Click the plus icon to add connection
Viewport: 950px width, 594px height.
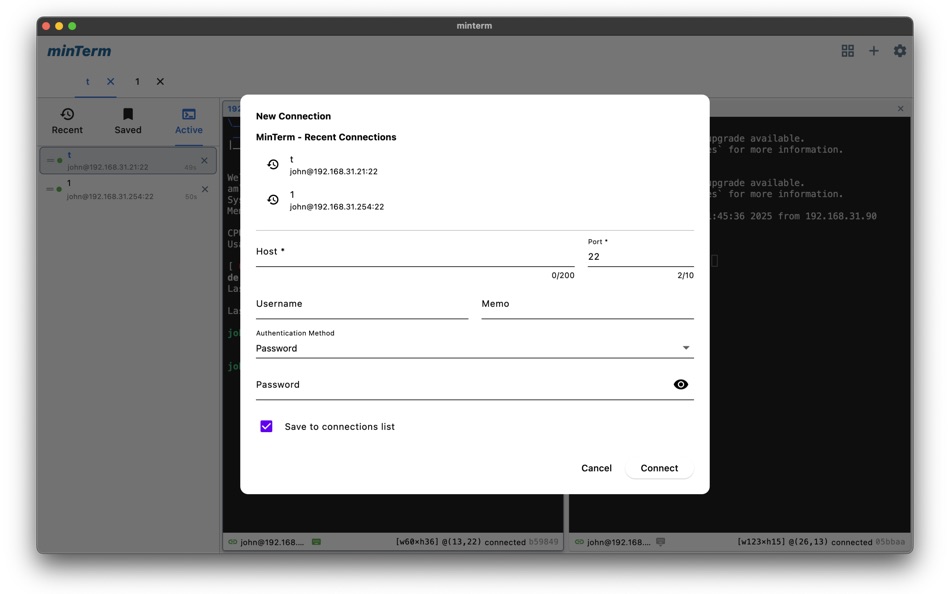(x=874, y=51)
